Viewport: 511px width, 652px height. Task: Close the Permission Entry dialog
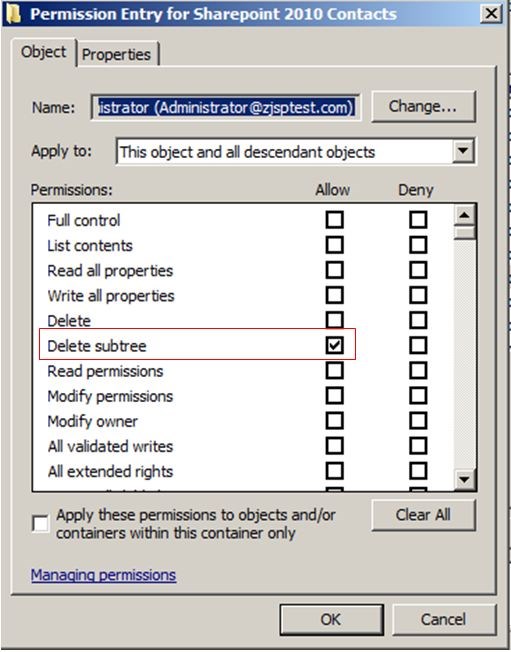tap(491, 14)
